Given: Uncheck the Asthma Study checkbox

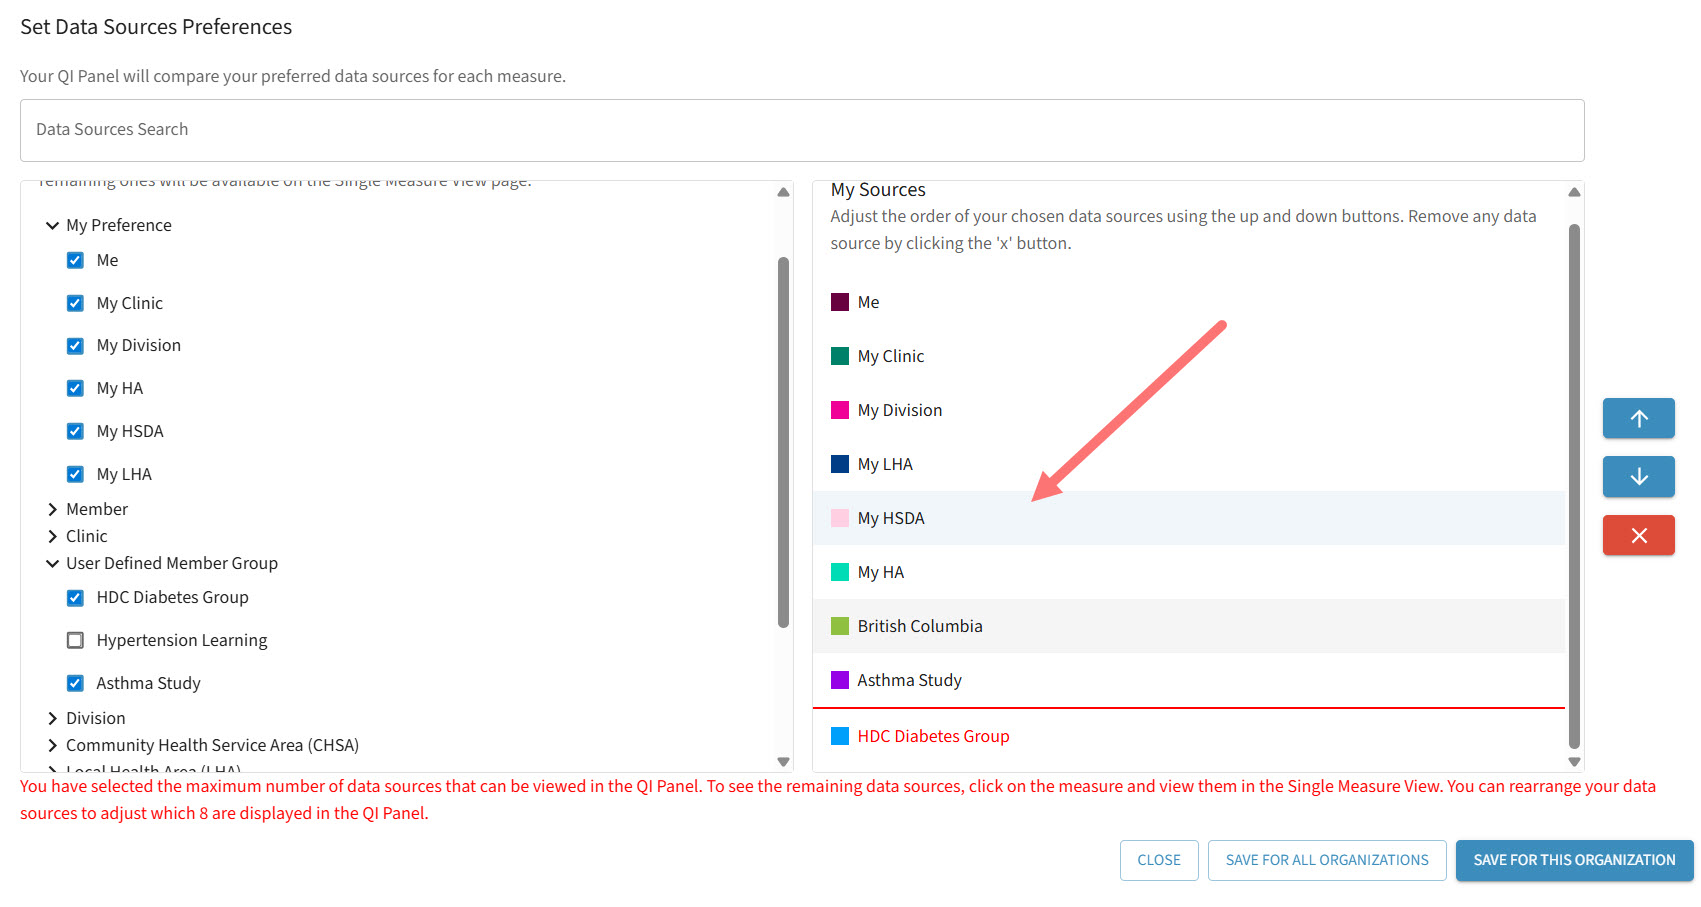Looking at the screenshot, I should tap(75, 683).
